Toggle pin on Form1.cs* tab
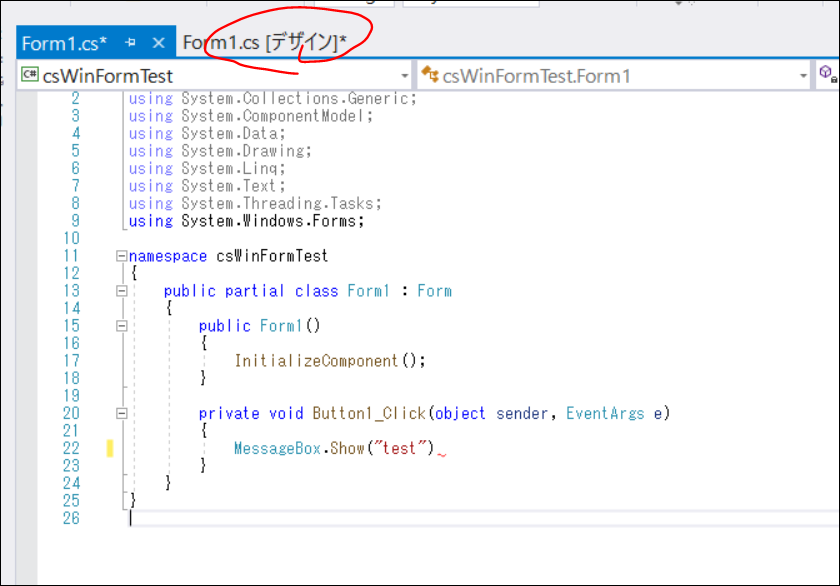Screen dimensions: 840x586 [x=130, y=42]
